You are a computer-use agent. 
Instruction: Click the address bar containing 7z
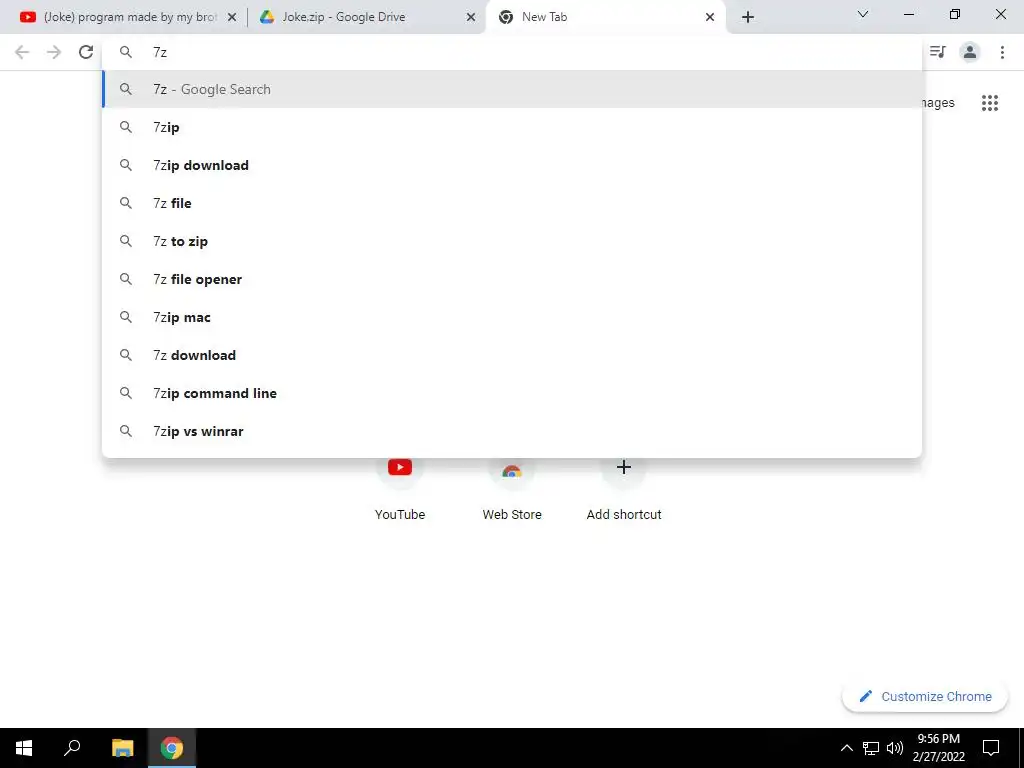point(512,52)
